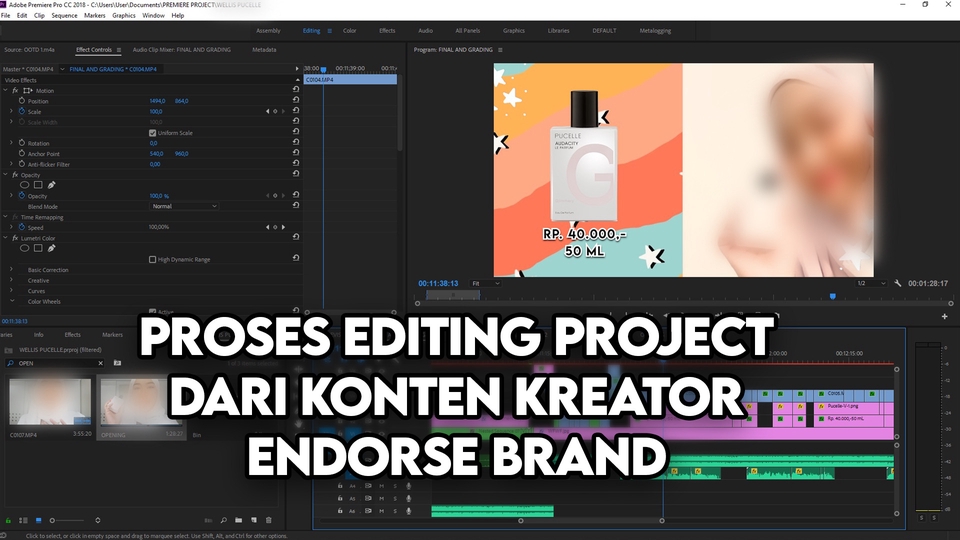Switch to Effects tab in project panel
960x540 pixels.
[72, 335]
